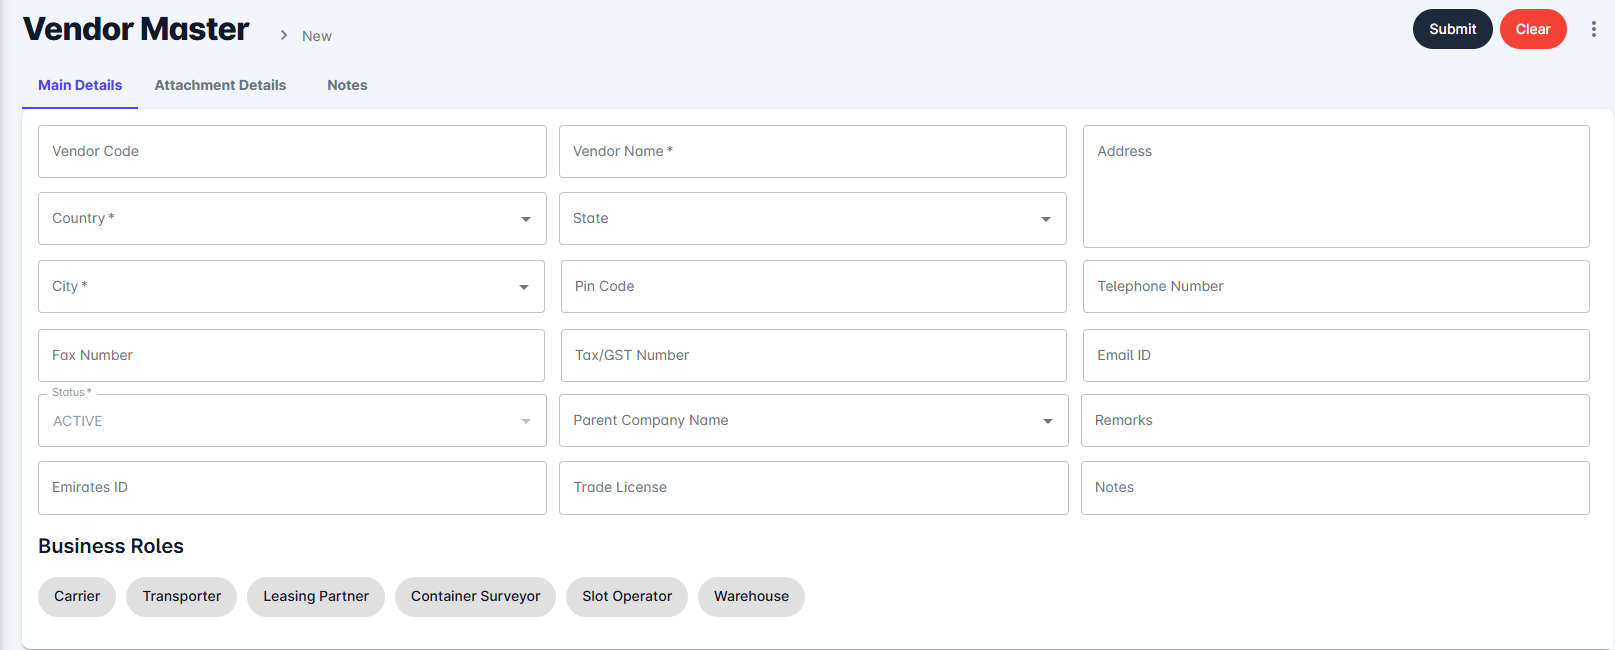Focus the Telephone Number field
The width and height of the screenshot is (1615, 650).
(1336, 286)
